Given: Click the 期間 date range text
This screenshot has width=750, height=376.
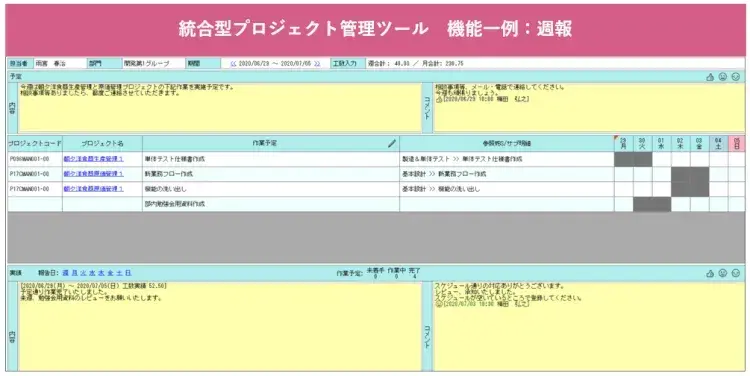Looking at the screenshot, I should click(x=275, y=64).
